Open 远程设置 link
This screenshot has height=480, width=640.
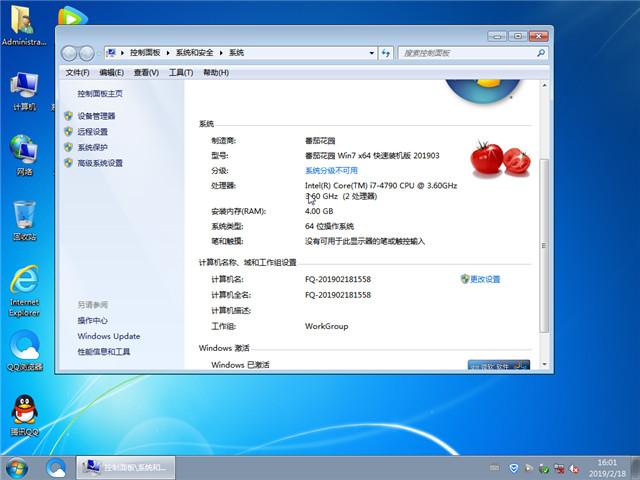(x=93, y=131)
